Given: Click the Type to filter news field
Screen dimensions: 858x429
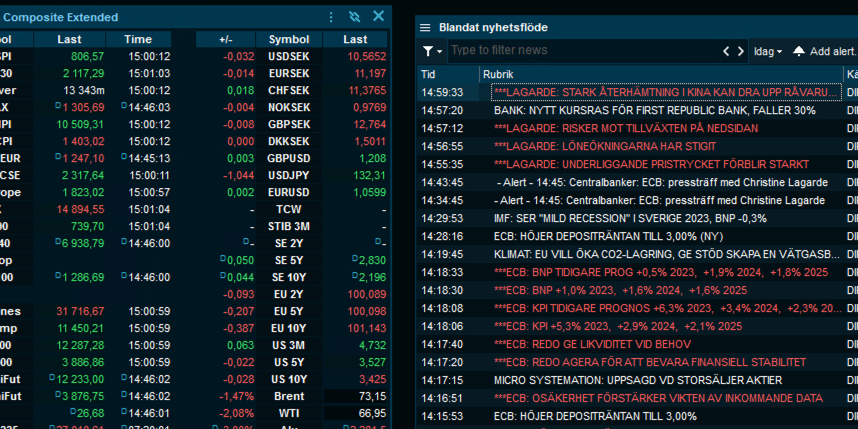Looking at the screenshot, I should pyautogui.click(x=583, y=51).
